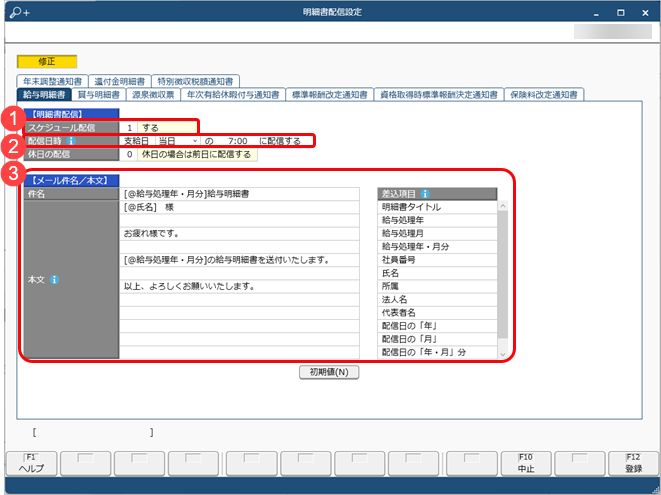Viewport: 661px width, 495px height.
Task: Click 休日の場合は前日に配信する text field
Action: [x=197, y=154]
